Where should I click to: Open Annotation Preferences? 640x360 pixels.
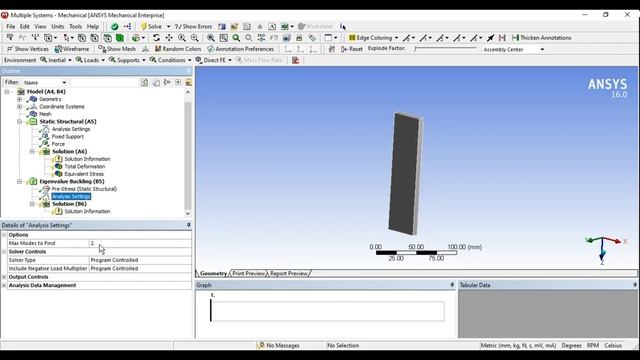pyautogui.click(x=240, y=49)
